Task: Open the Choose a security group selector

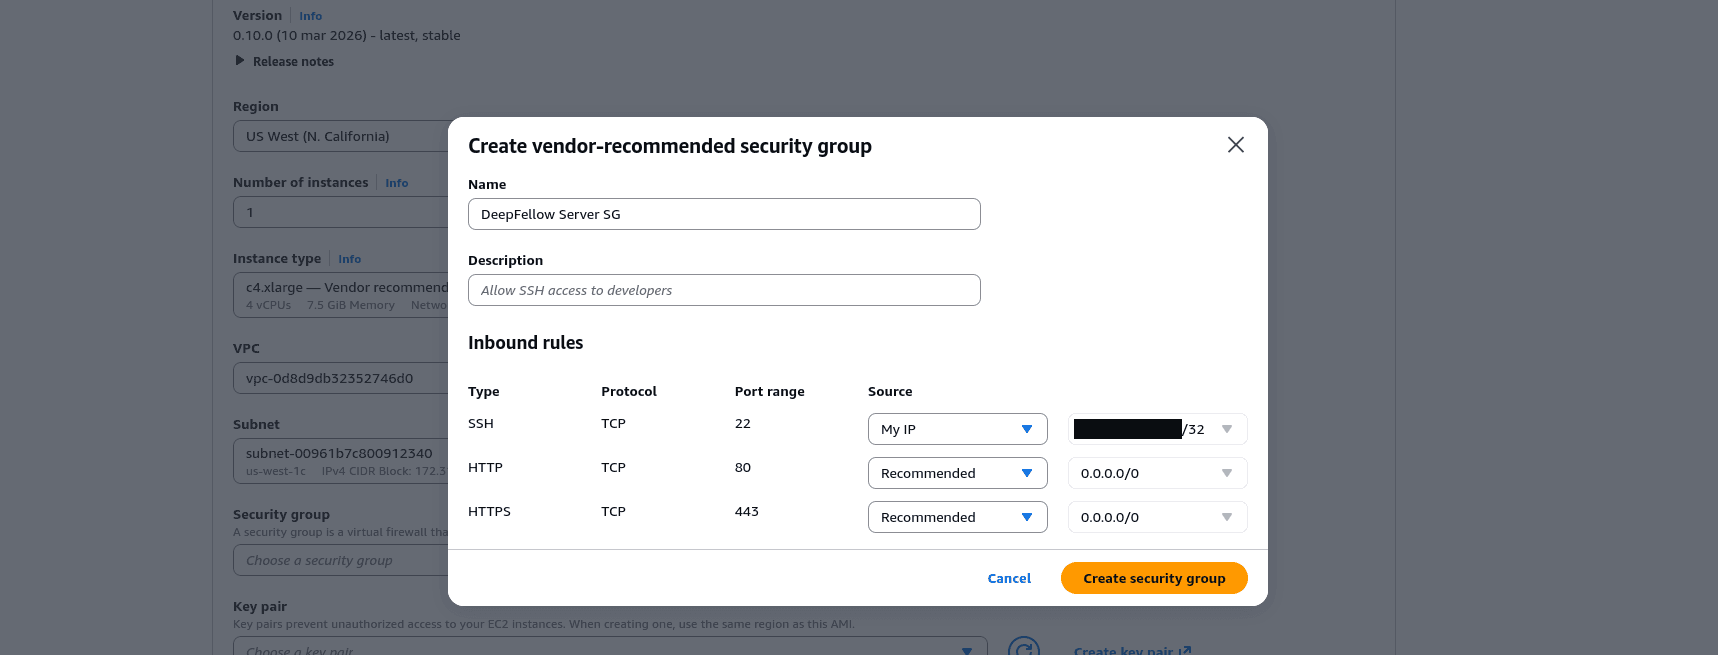Action: click(x=341, y=560)
